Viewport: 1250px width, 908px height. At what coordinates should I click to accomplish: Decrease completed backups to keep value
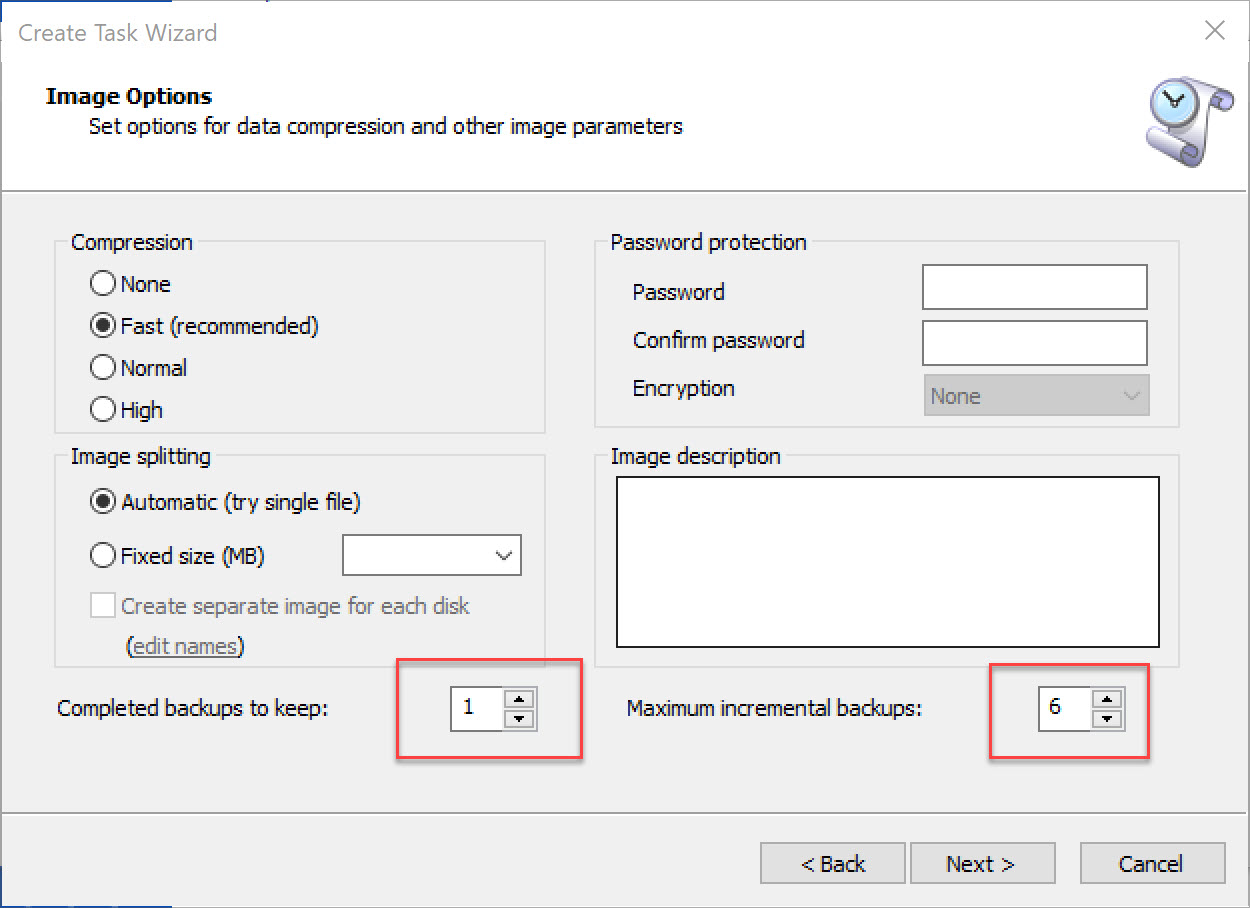[x=519, y=720]
